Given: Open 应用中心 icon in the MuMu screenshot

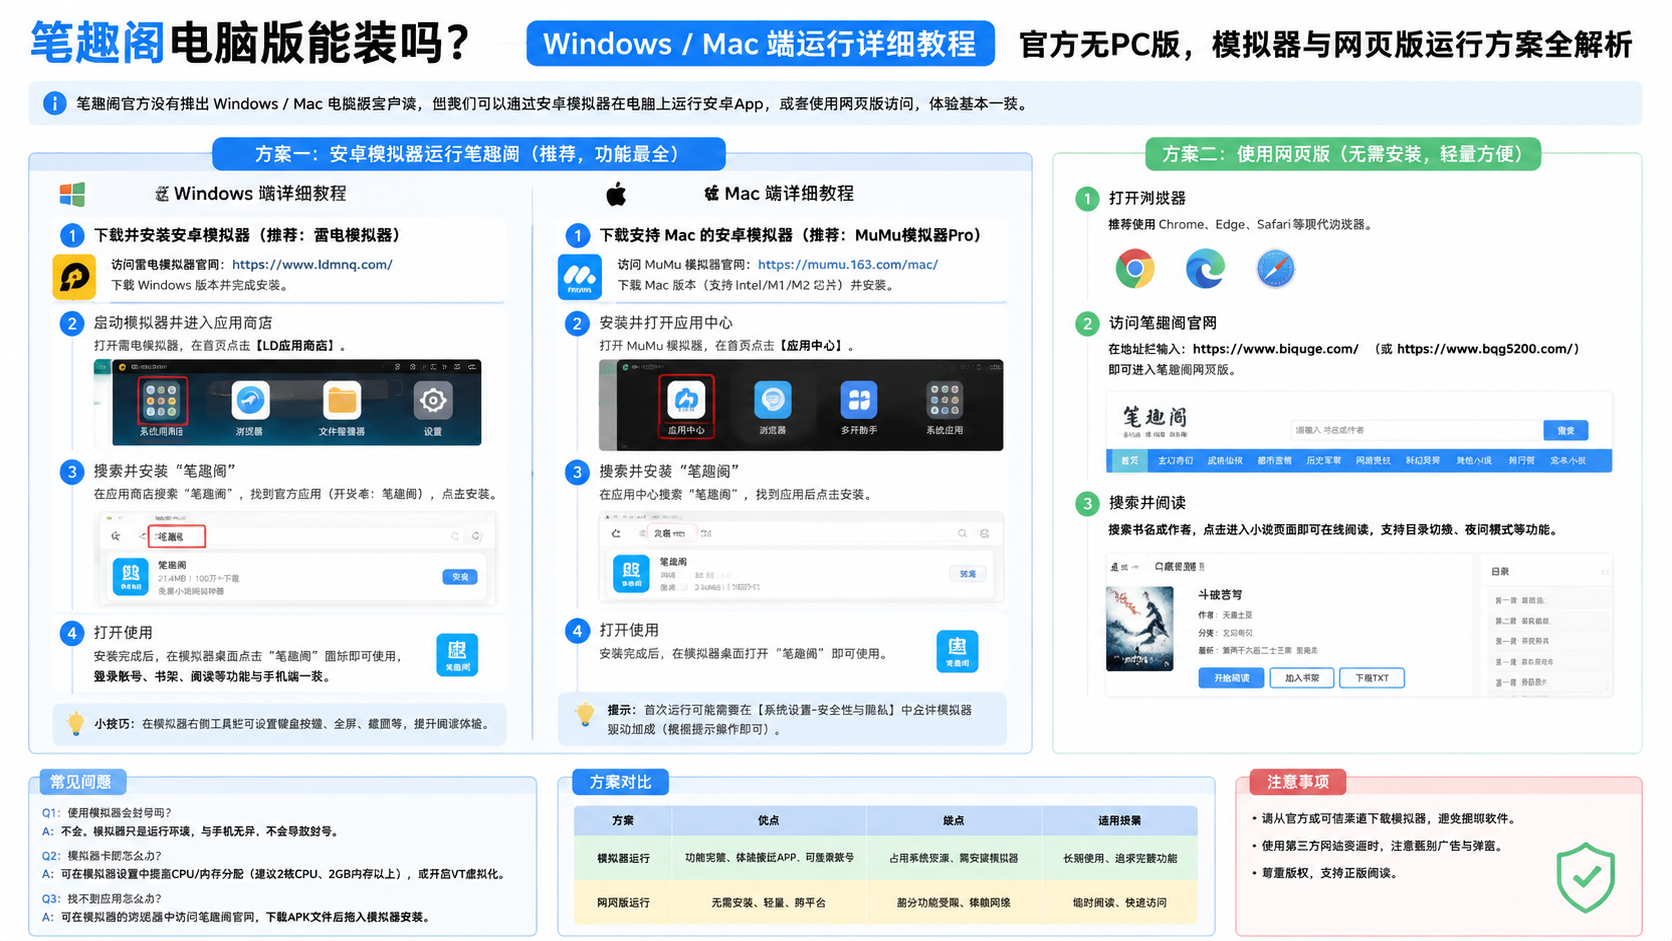Looking at the screenshot, I should point(686,400).
